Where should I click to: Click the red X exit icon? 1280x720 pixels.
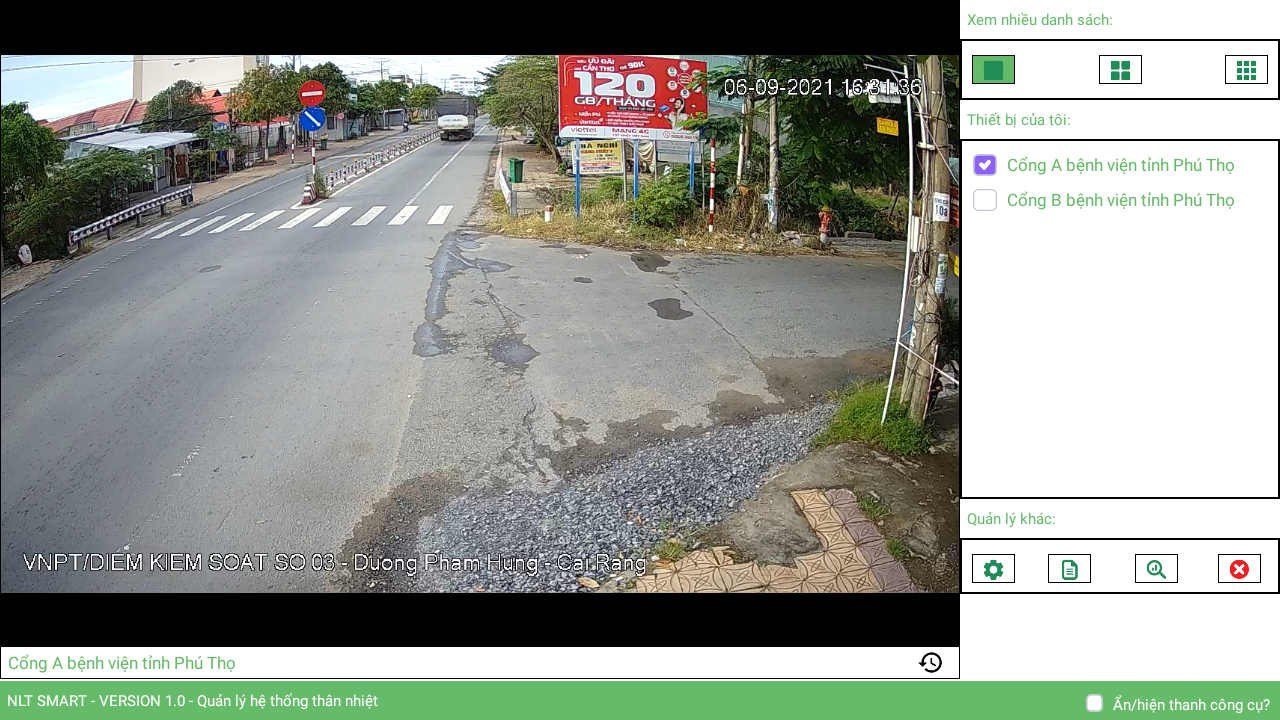point(1239,569)
